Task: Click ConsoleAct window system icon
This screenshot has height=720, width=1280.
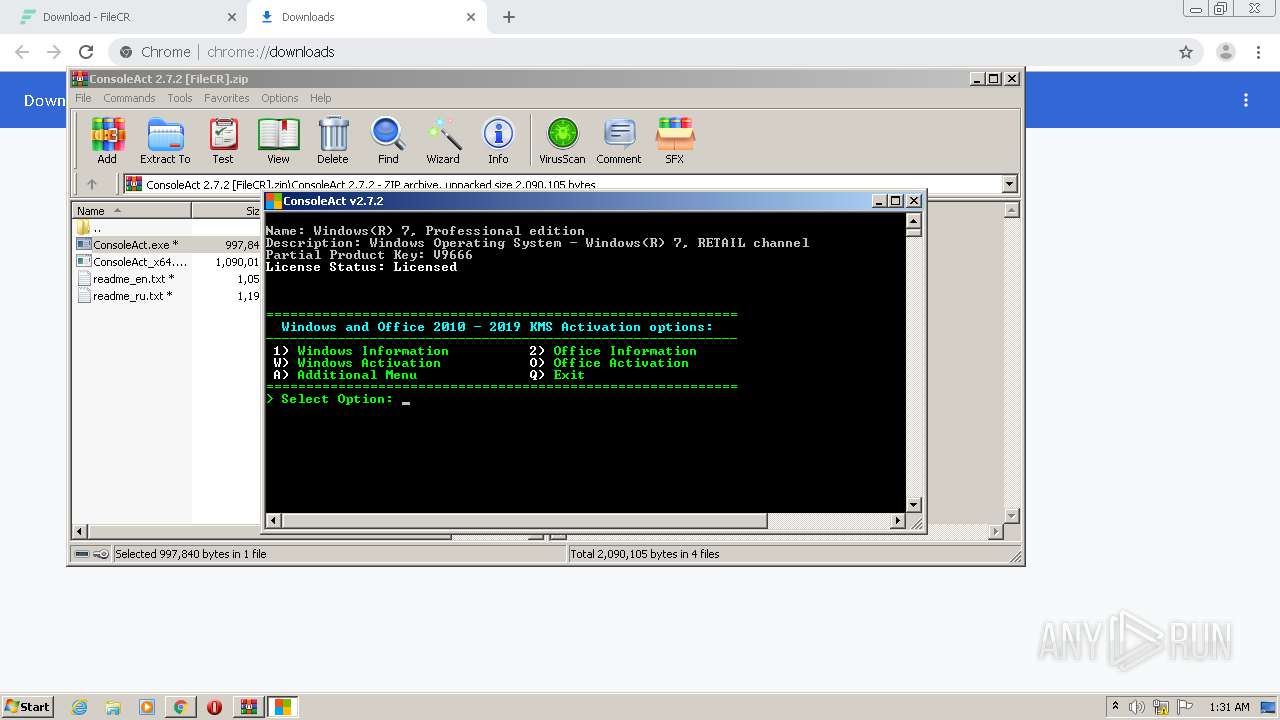Action: 273,201
